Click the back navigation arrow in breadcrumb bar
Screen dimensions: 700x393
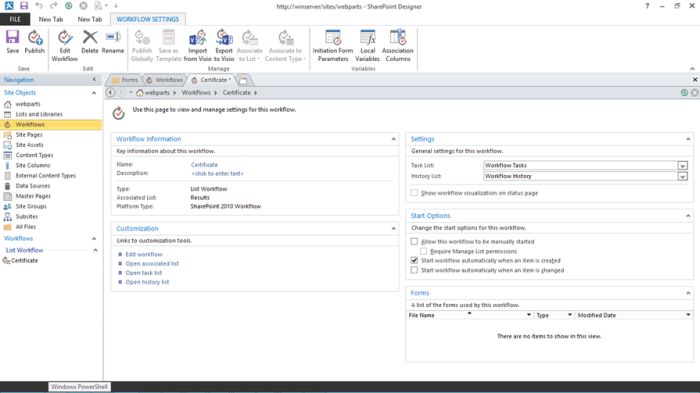tap(110, 92)
